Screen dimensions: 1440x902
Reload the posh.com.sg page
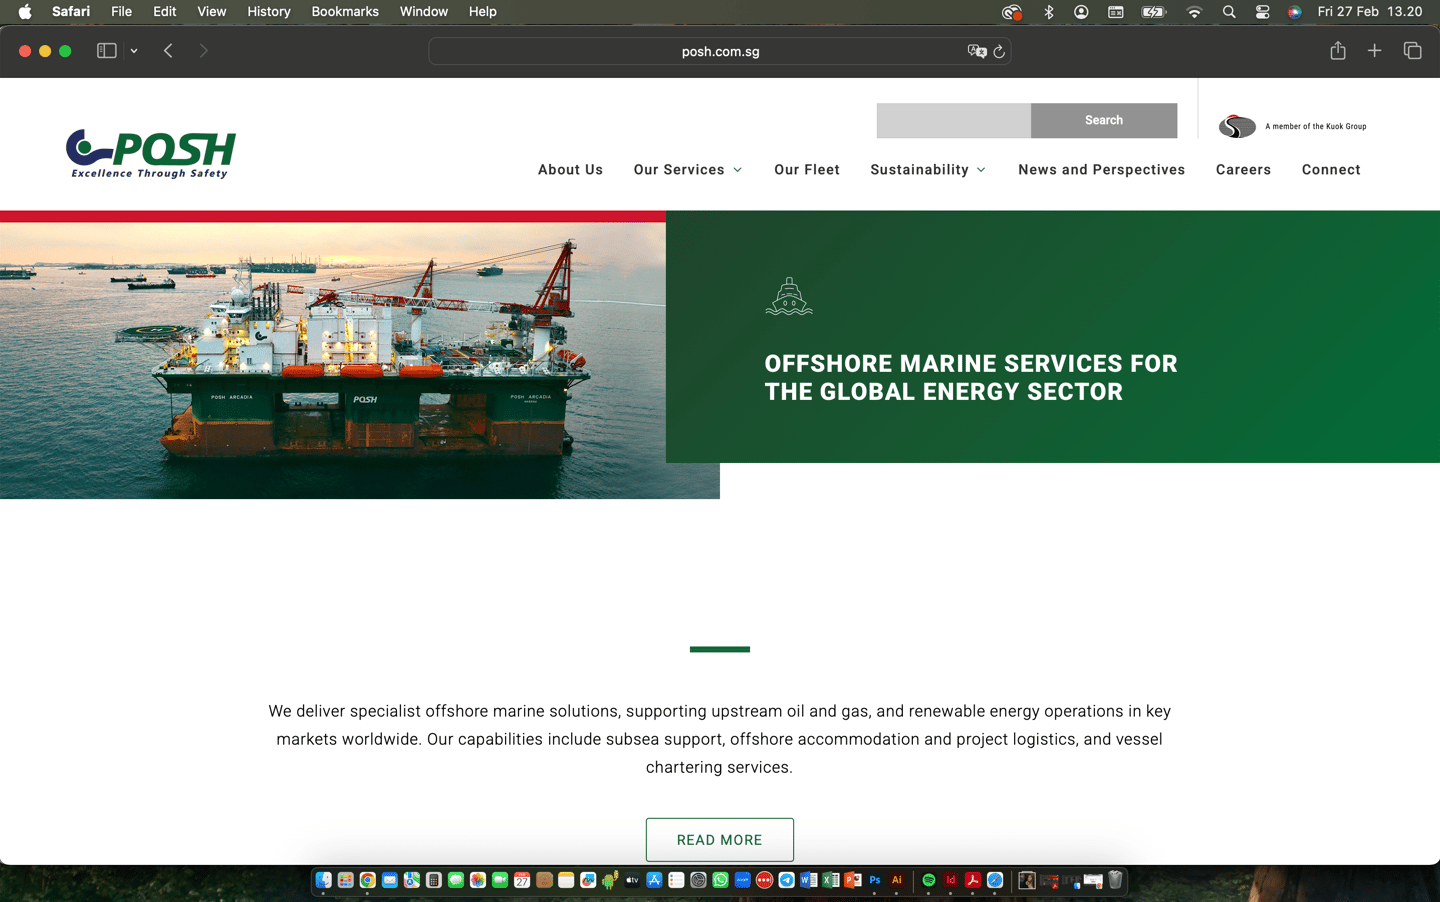[999, 51]
